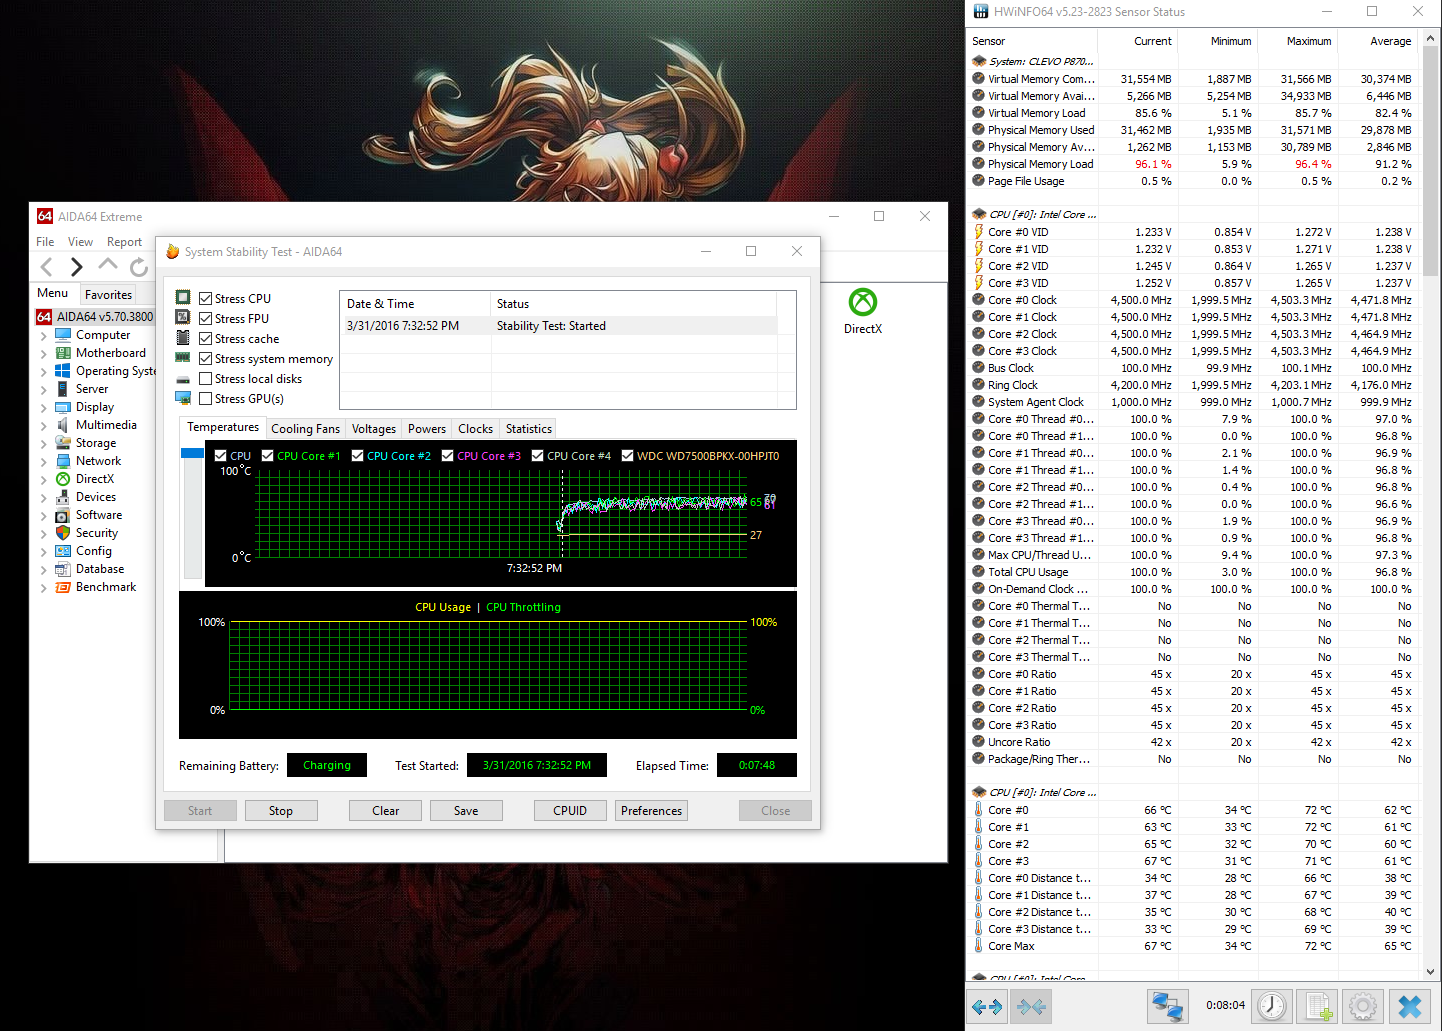The height and width of the screenshot is (1031, 1442).
Task: Expand the Network tree node
Action: tap(44, 462)
